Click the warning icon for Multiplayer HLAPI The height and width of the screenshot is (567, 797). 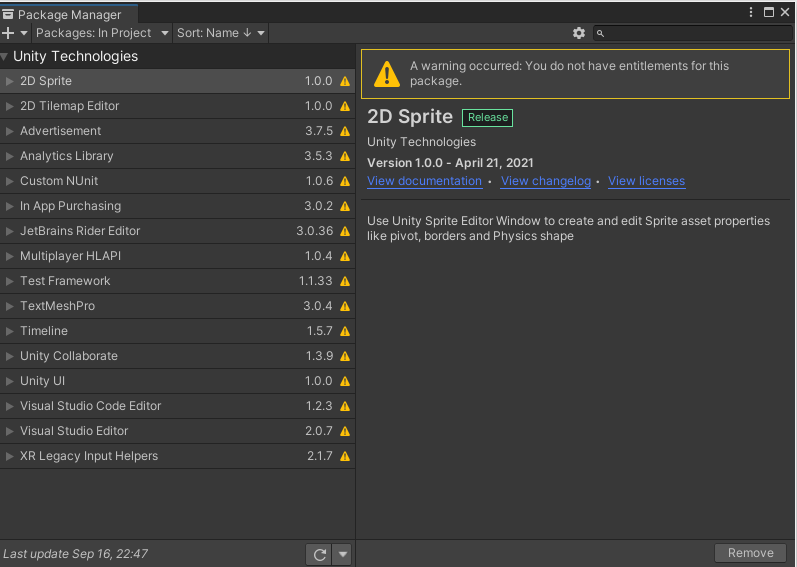345,256
